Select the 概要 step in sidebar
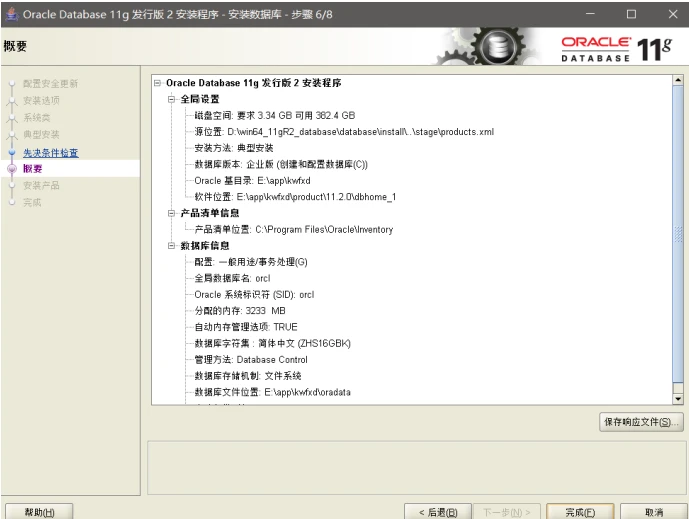 [x=33, y=168]
